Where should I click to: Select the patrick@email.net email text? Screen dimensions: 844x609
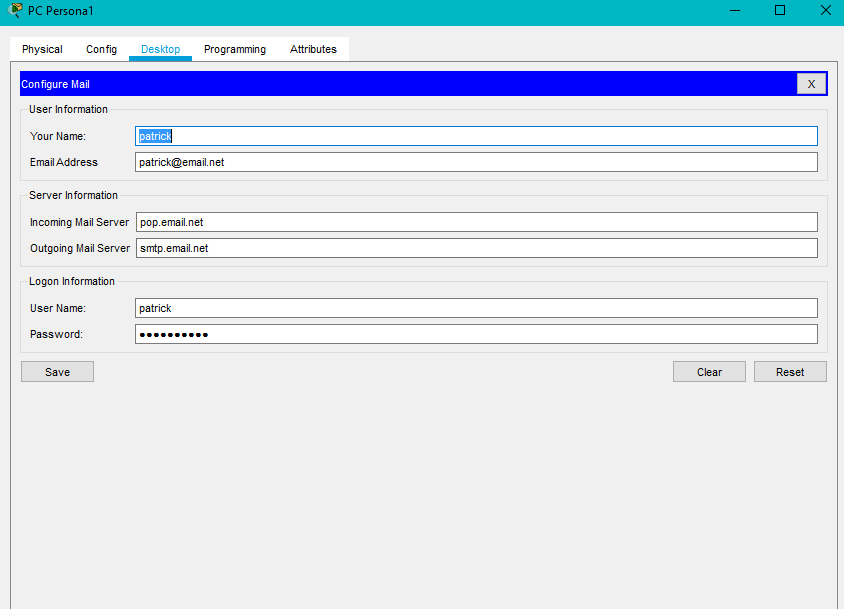[x=180, y=161]
